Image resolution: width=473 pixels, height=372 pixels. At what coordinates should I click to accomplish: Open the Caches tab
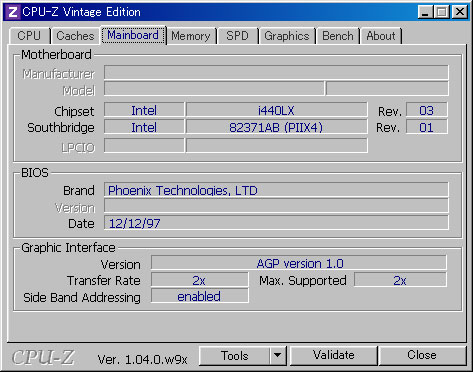coord(75,36)
